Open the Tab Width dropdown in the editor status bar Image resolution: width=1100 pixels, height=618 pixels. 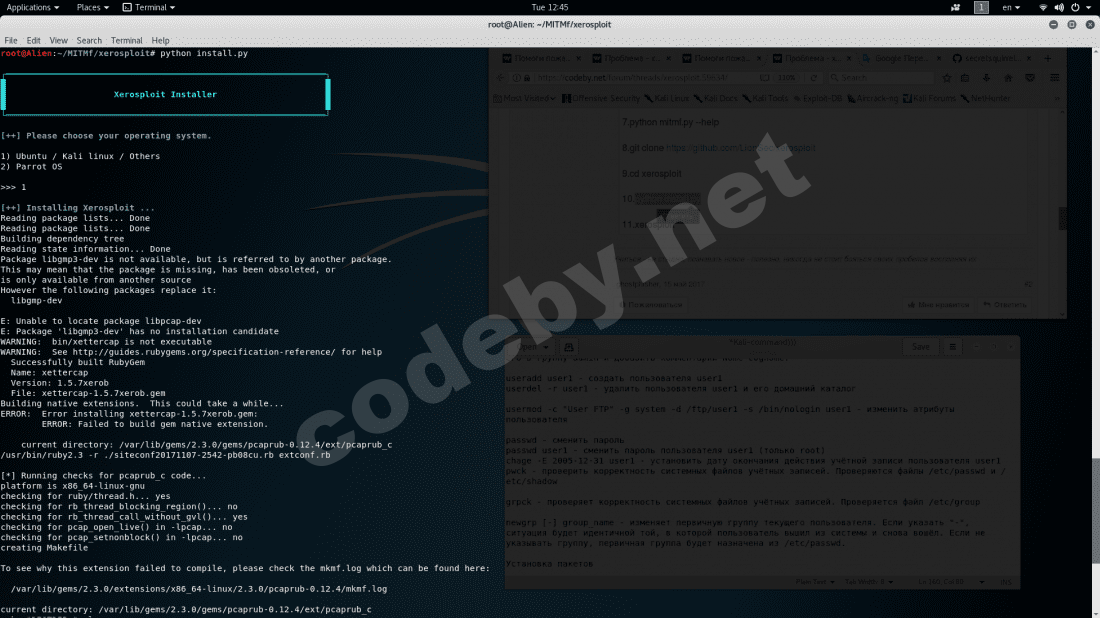click(x=869, y=582)
